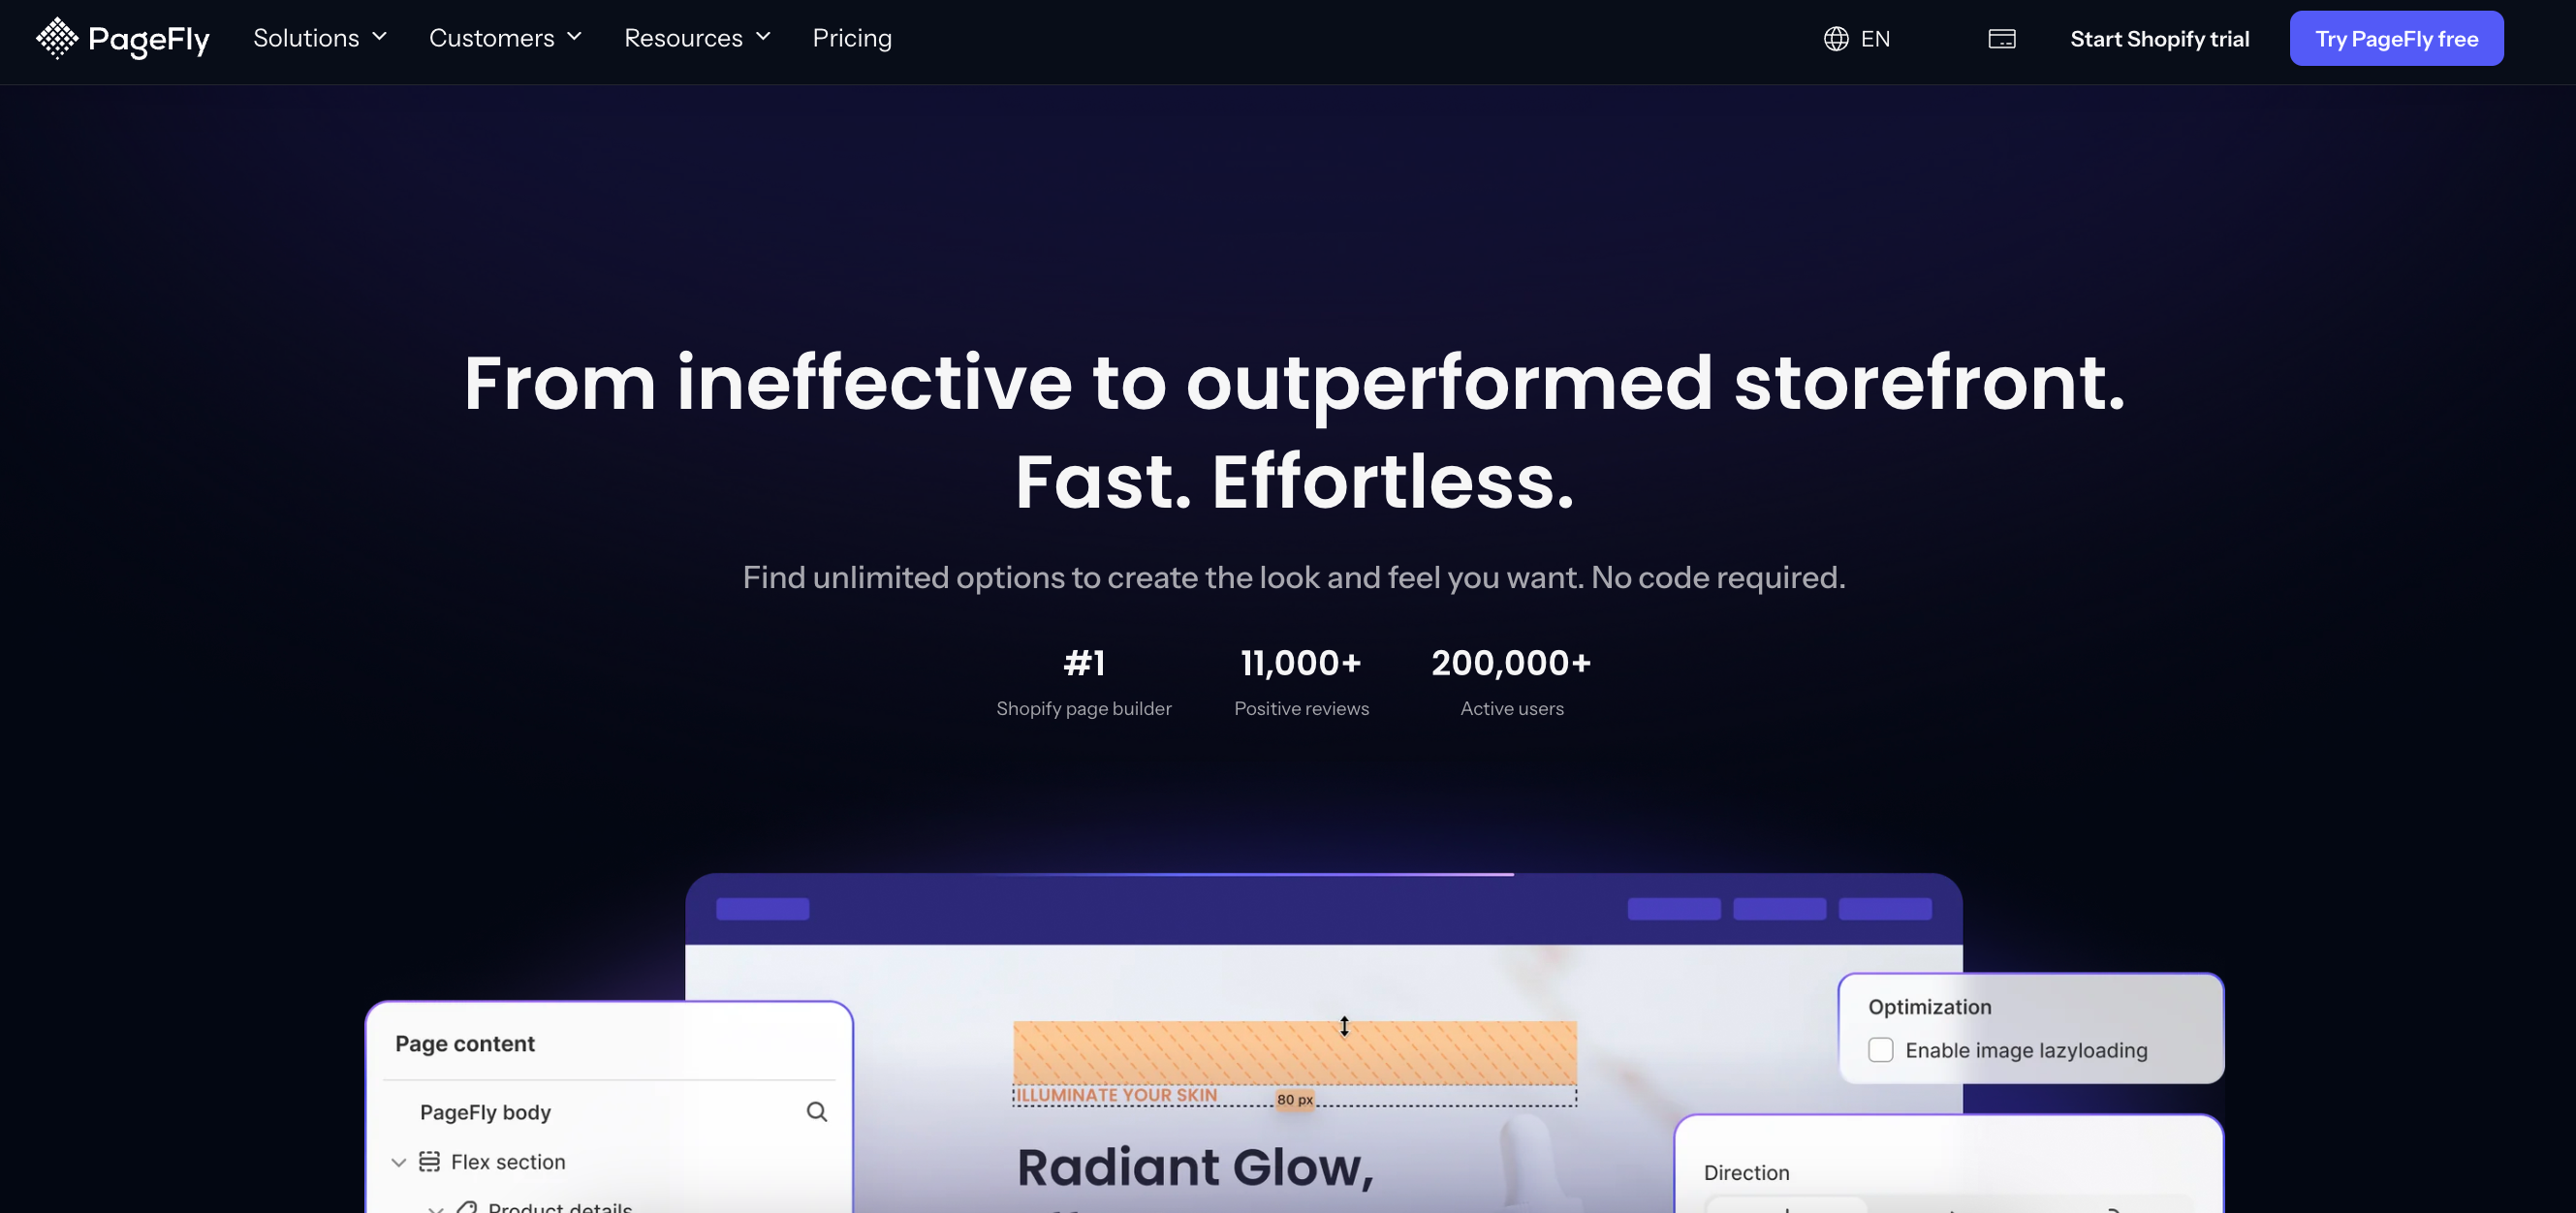Select the PageFly body tree item
Screen dimensions: 2576x1213
click(x=485, y=1112)
